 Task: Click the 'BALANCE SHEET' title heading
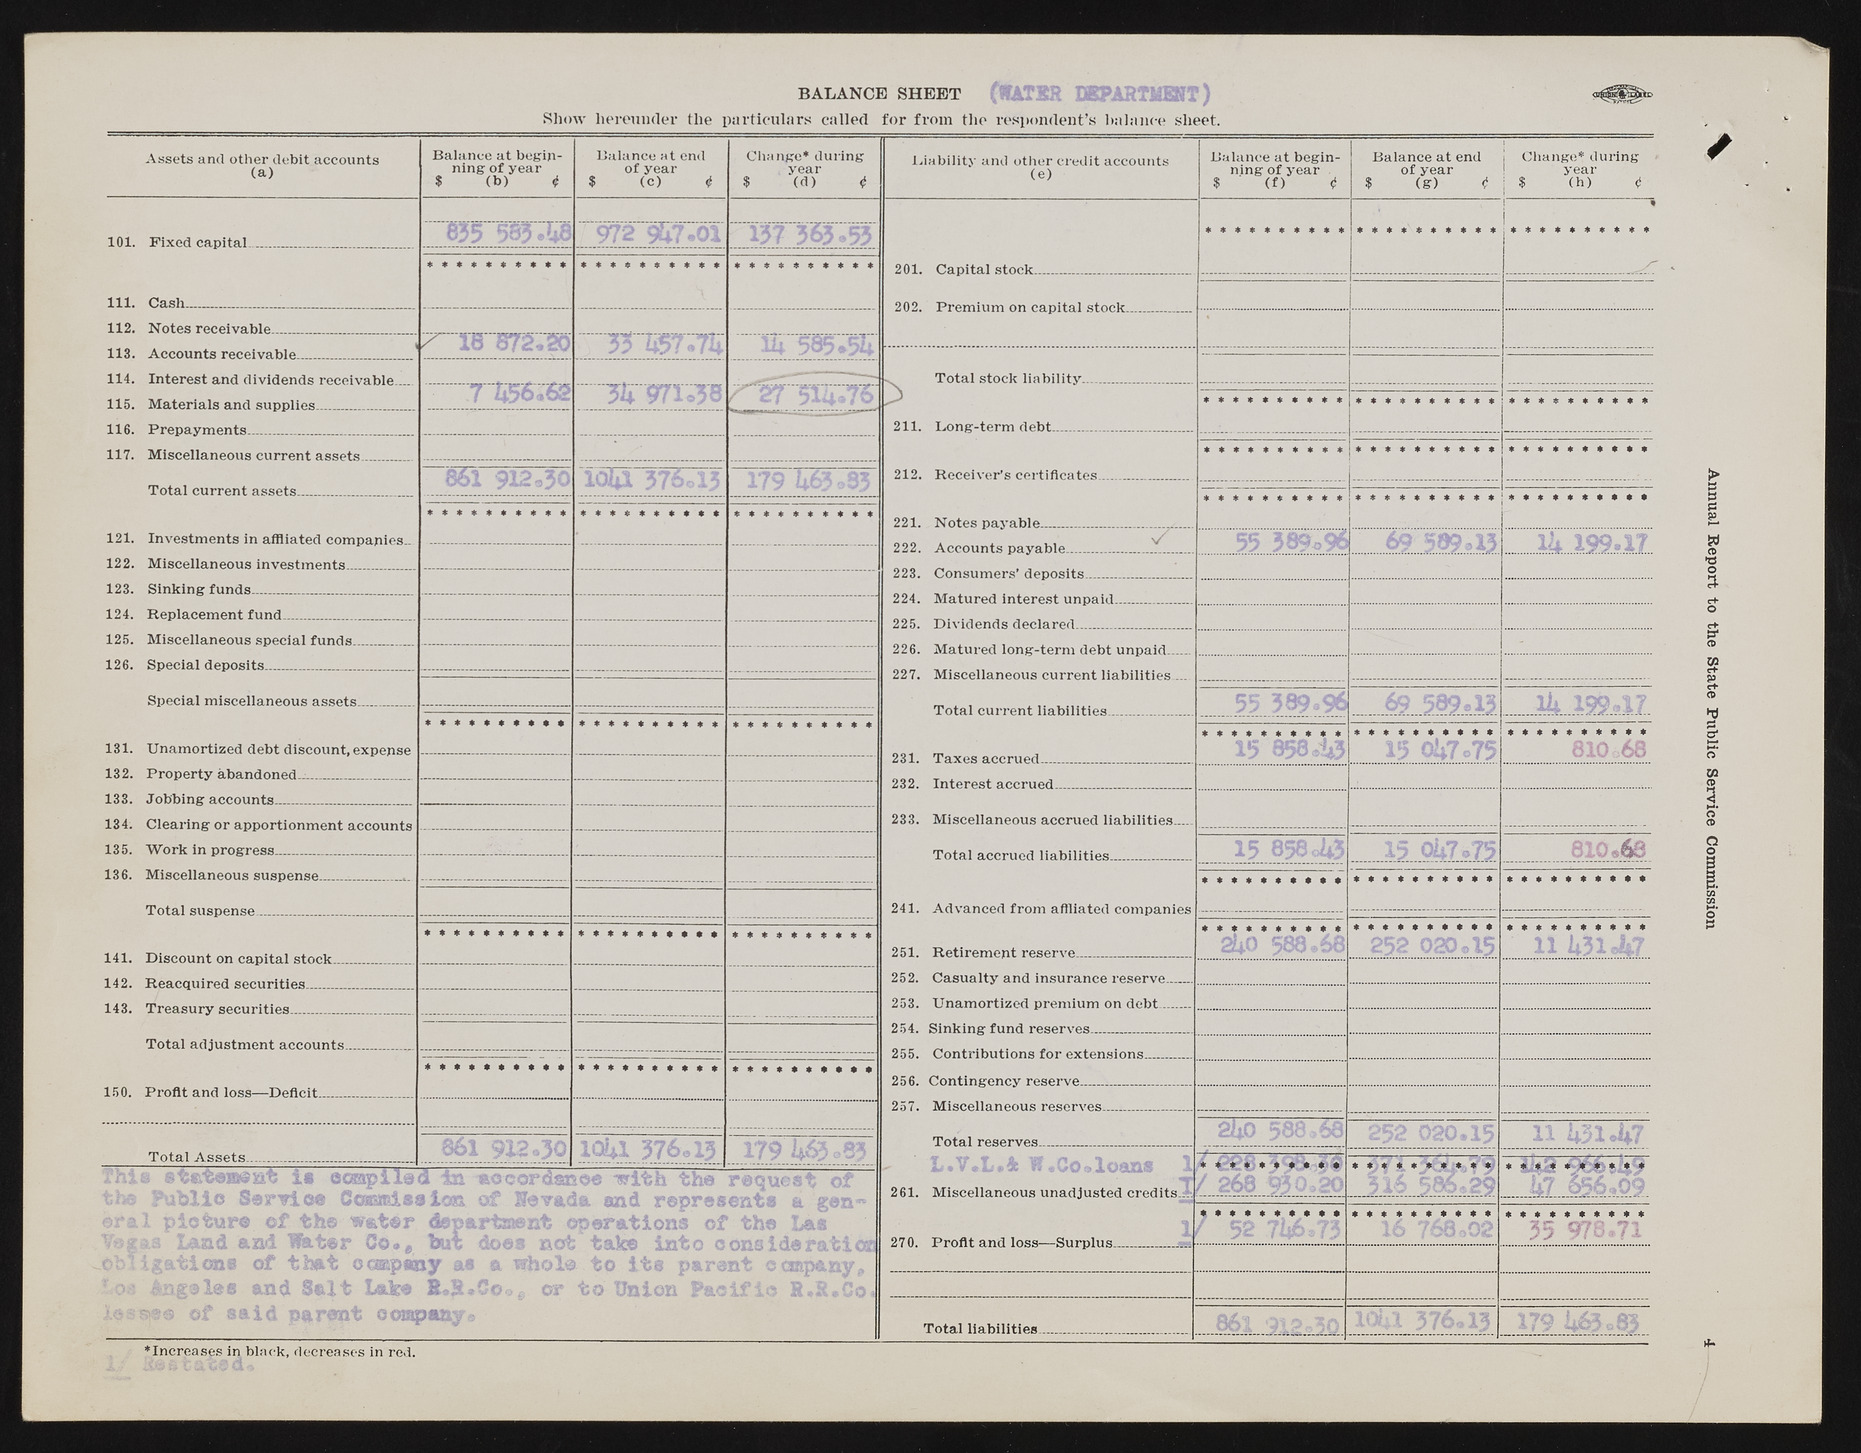tap(879, 95)
